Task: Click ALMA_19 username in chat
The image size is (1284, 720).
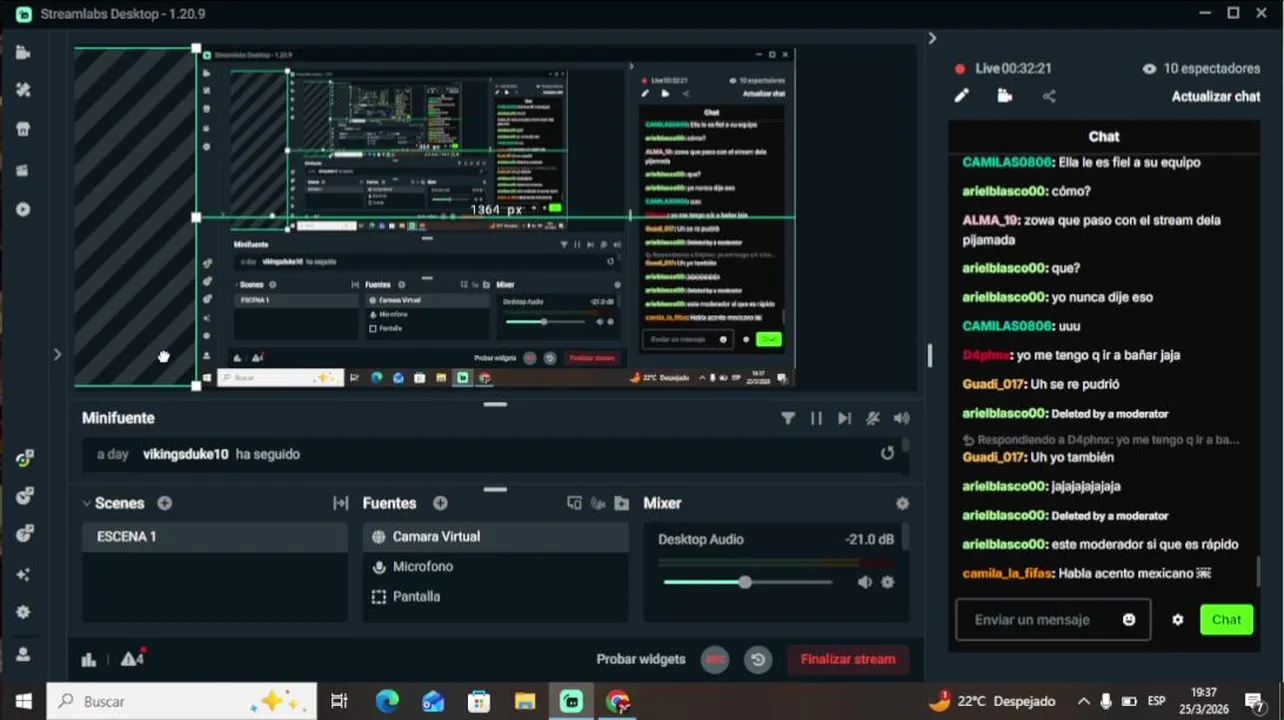Action: (x=990, y=220)
